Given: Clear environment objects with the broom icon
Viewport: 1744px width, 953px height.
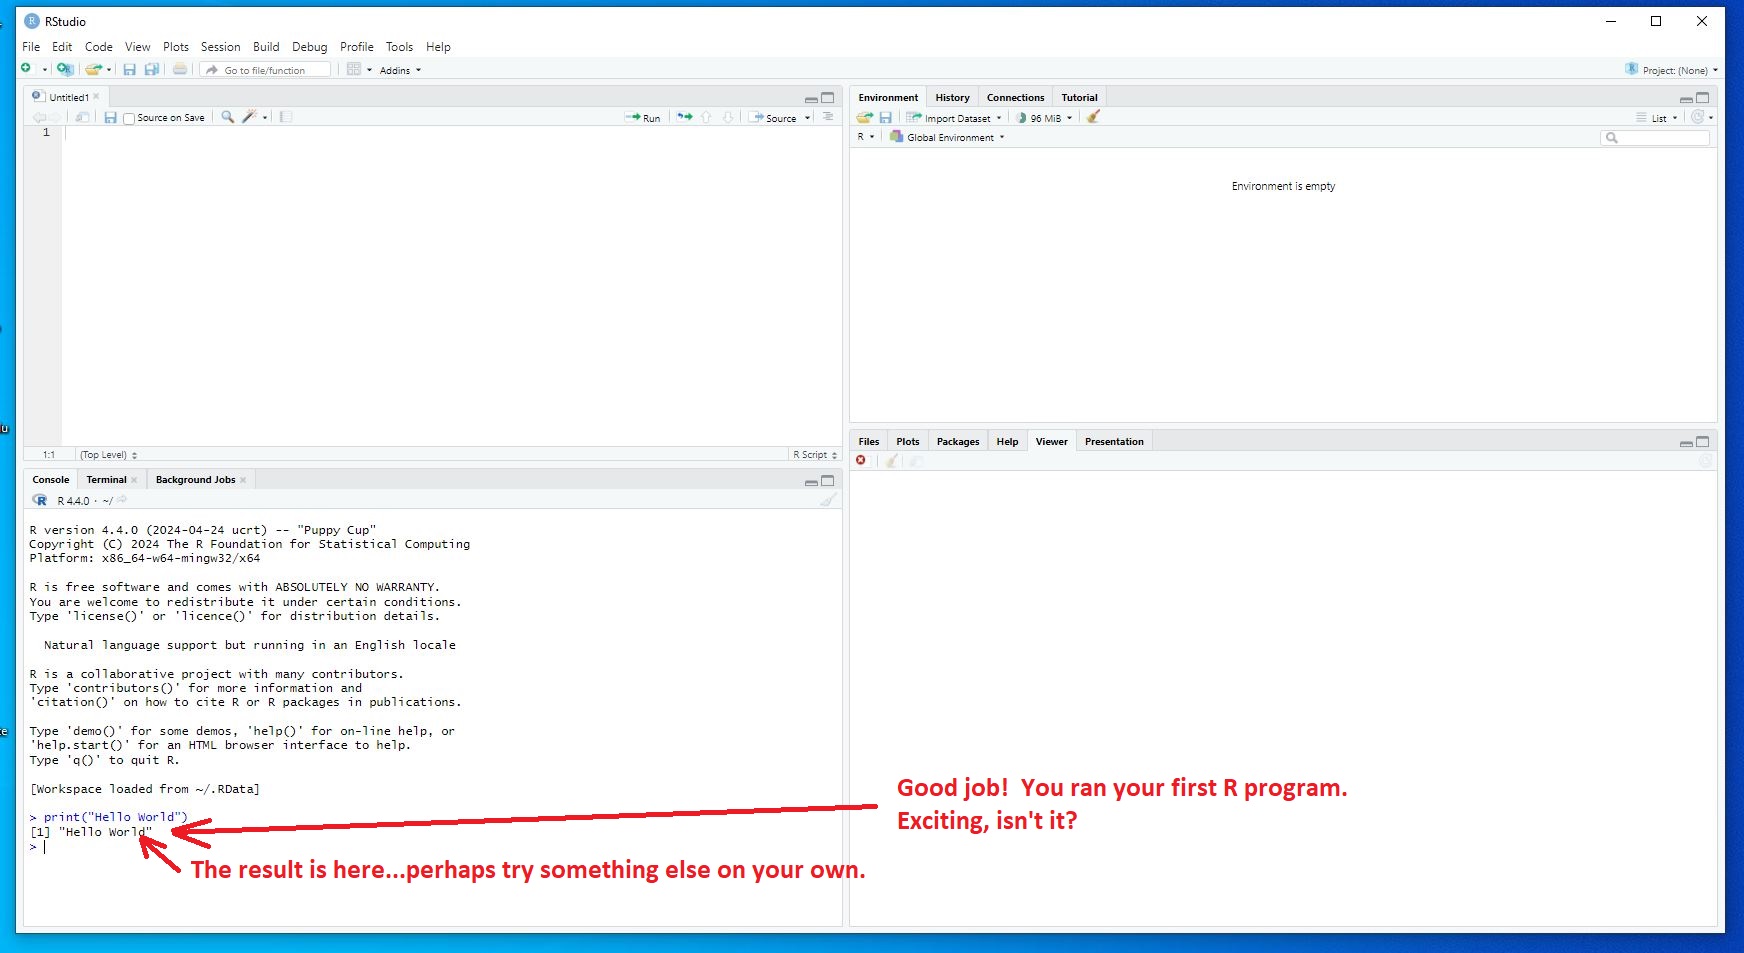Looking at the screenshot, I should click(1093, 117).
